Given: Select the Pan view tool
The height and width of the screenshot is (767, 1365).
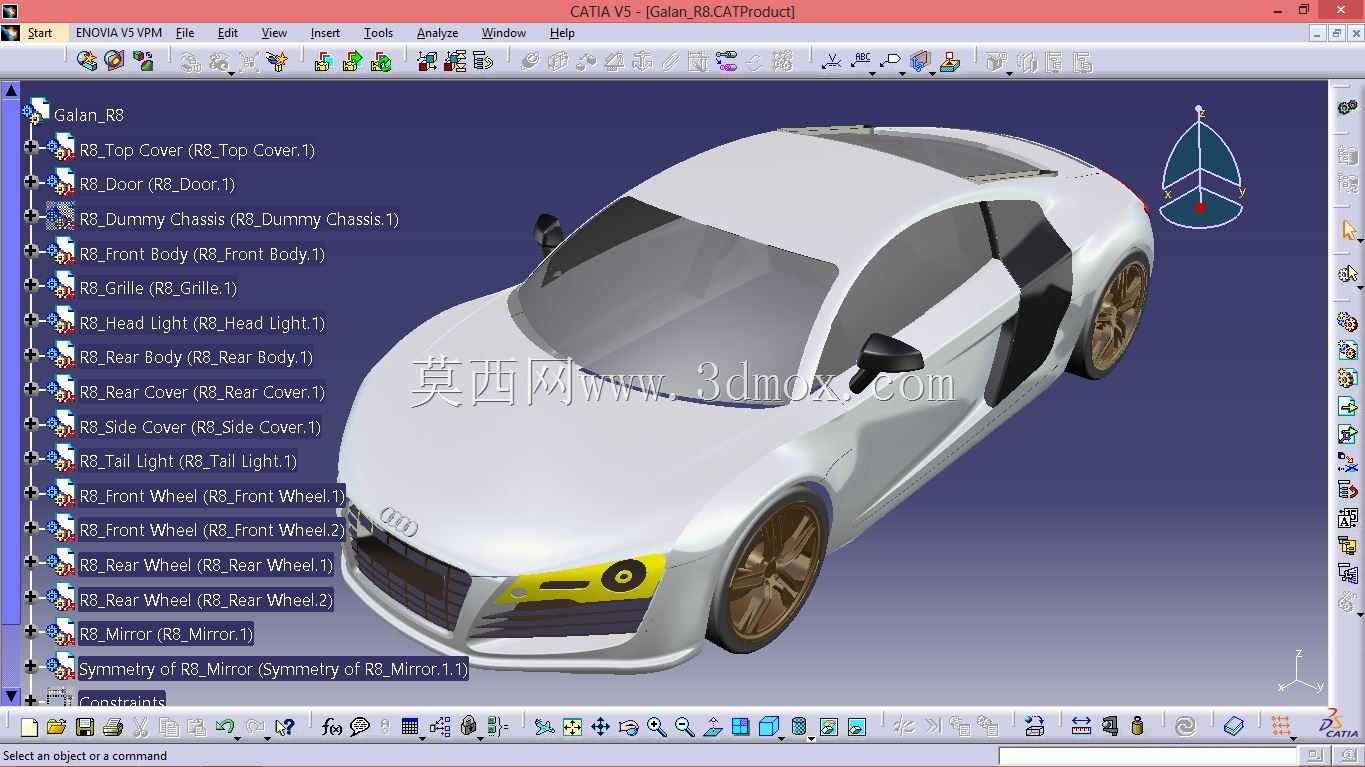Looking at the screenshot, I should (600, 727).
